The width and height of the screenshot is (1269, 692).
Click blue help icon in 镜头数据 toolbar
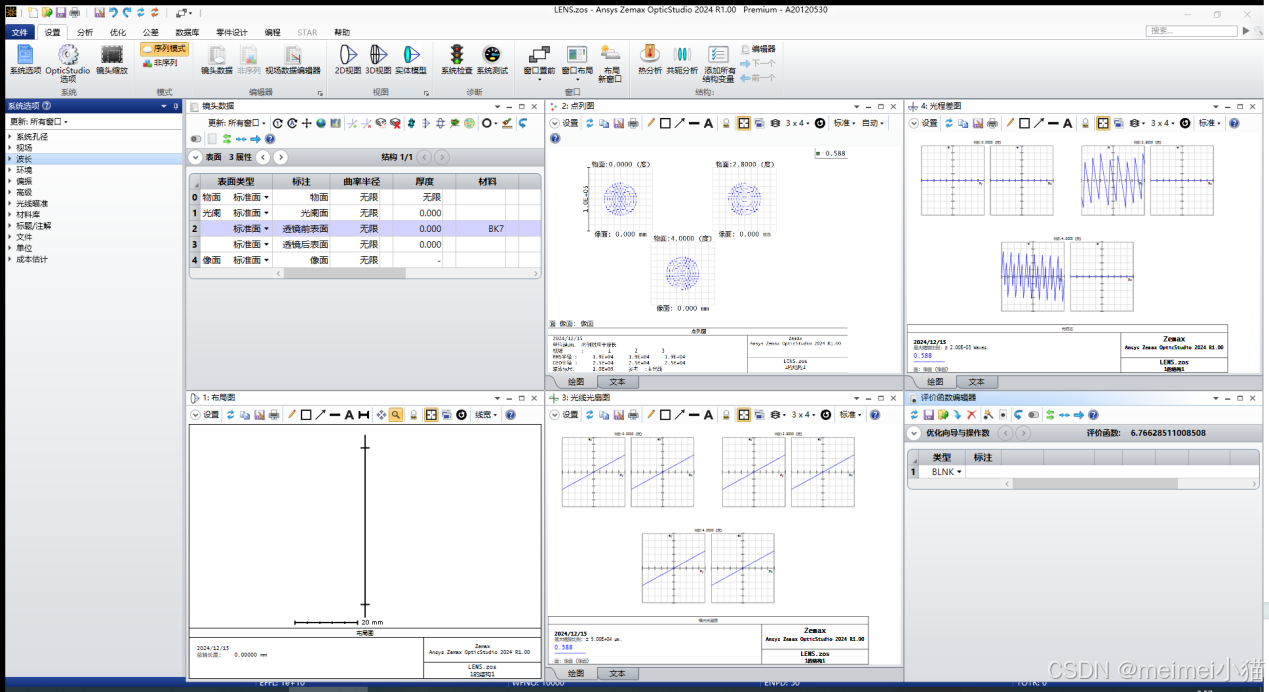click(x=269, y=139)
